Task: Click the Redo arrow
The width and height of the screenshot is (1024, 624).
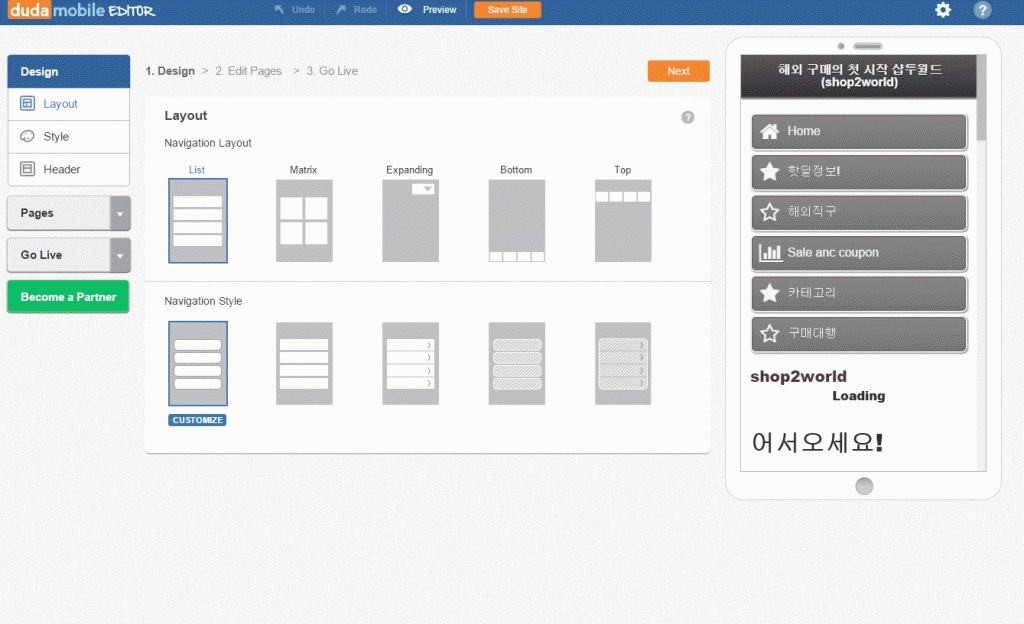Action: click(x=341, y=10)
